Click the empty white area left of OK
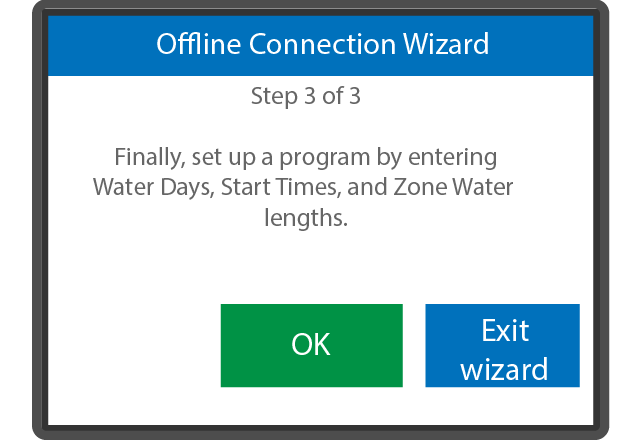640x440 pixels. [x=135, y=345]
